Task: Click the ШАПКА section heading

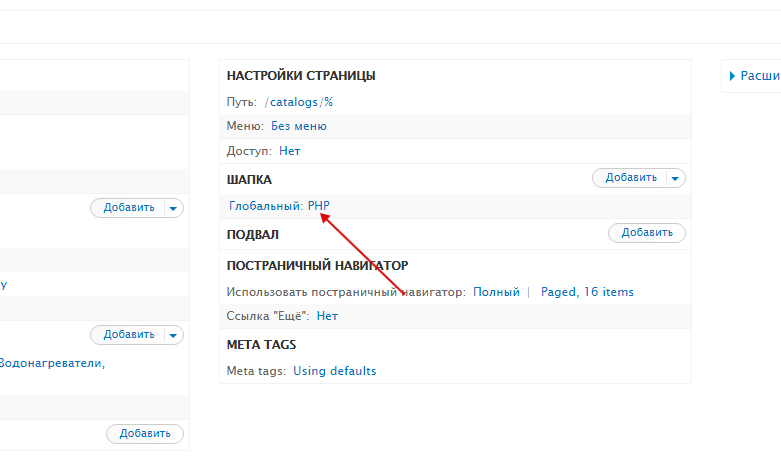Action: (249, 179)
